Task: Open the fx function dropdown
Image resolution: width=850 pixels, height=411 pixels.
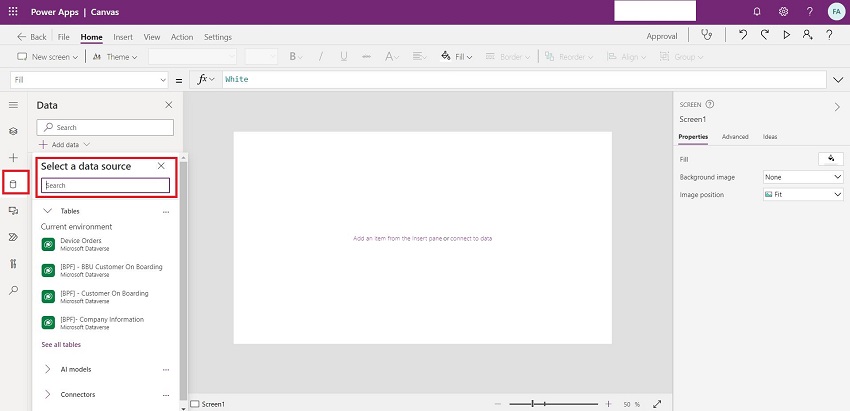Action: pyautogui.click(x=205, y=79)
